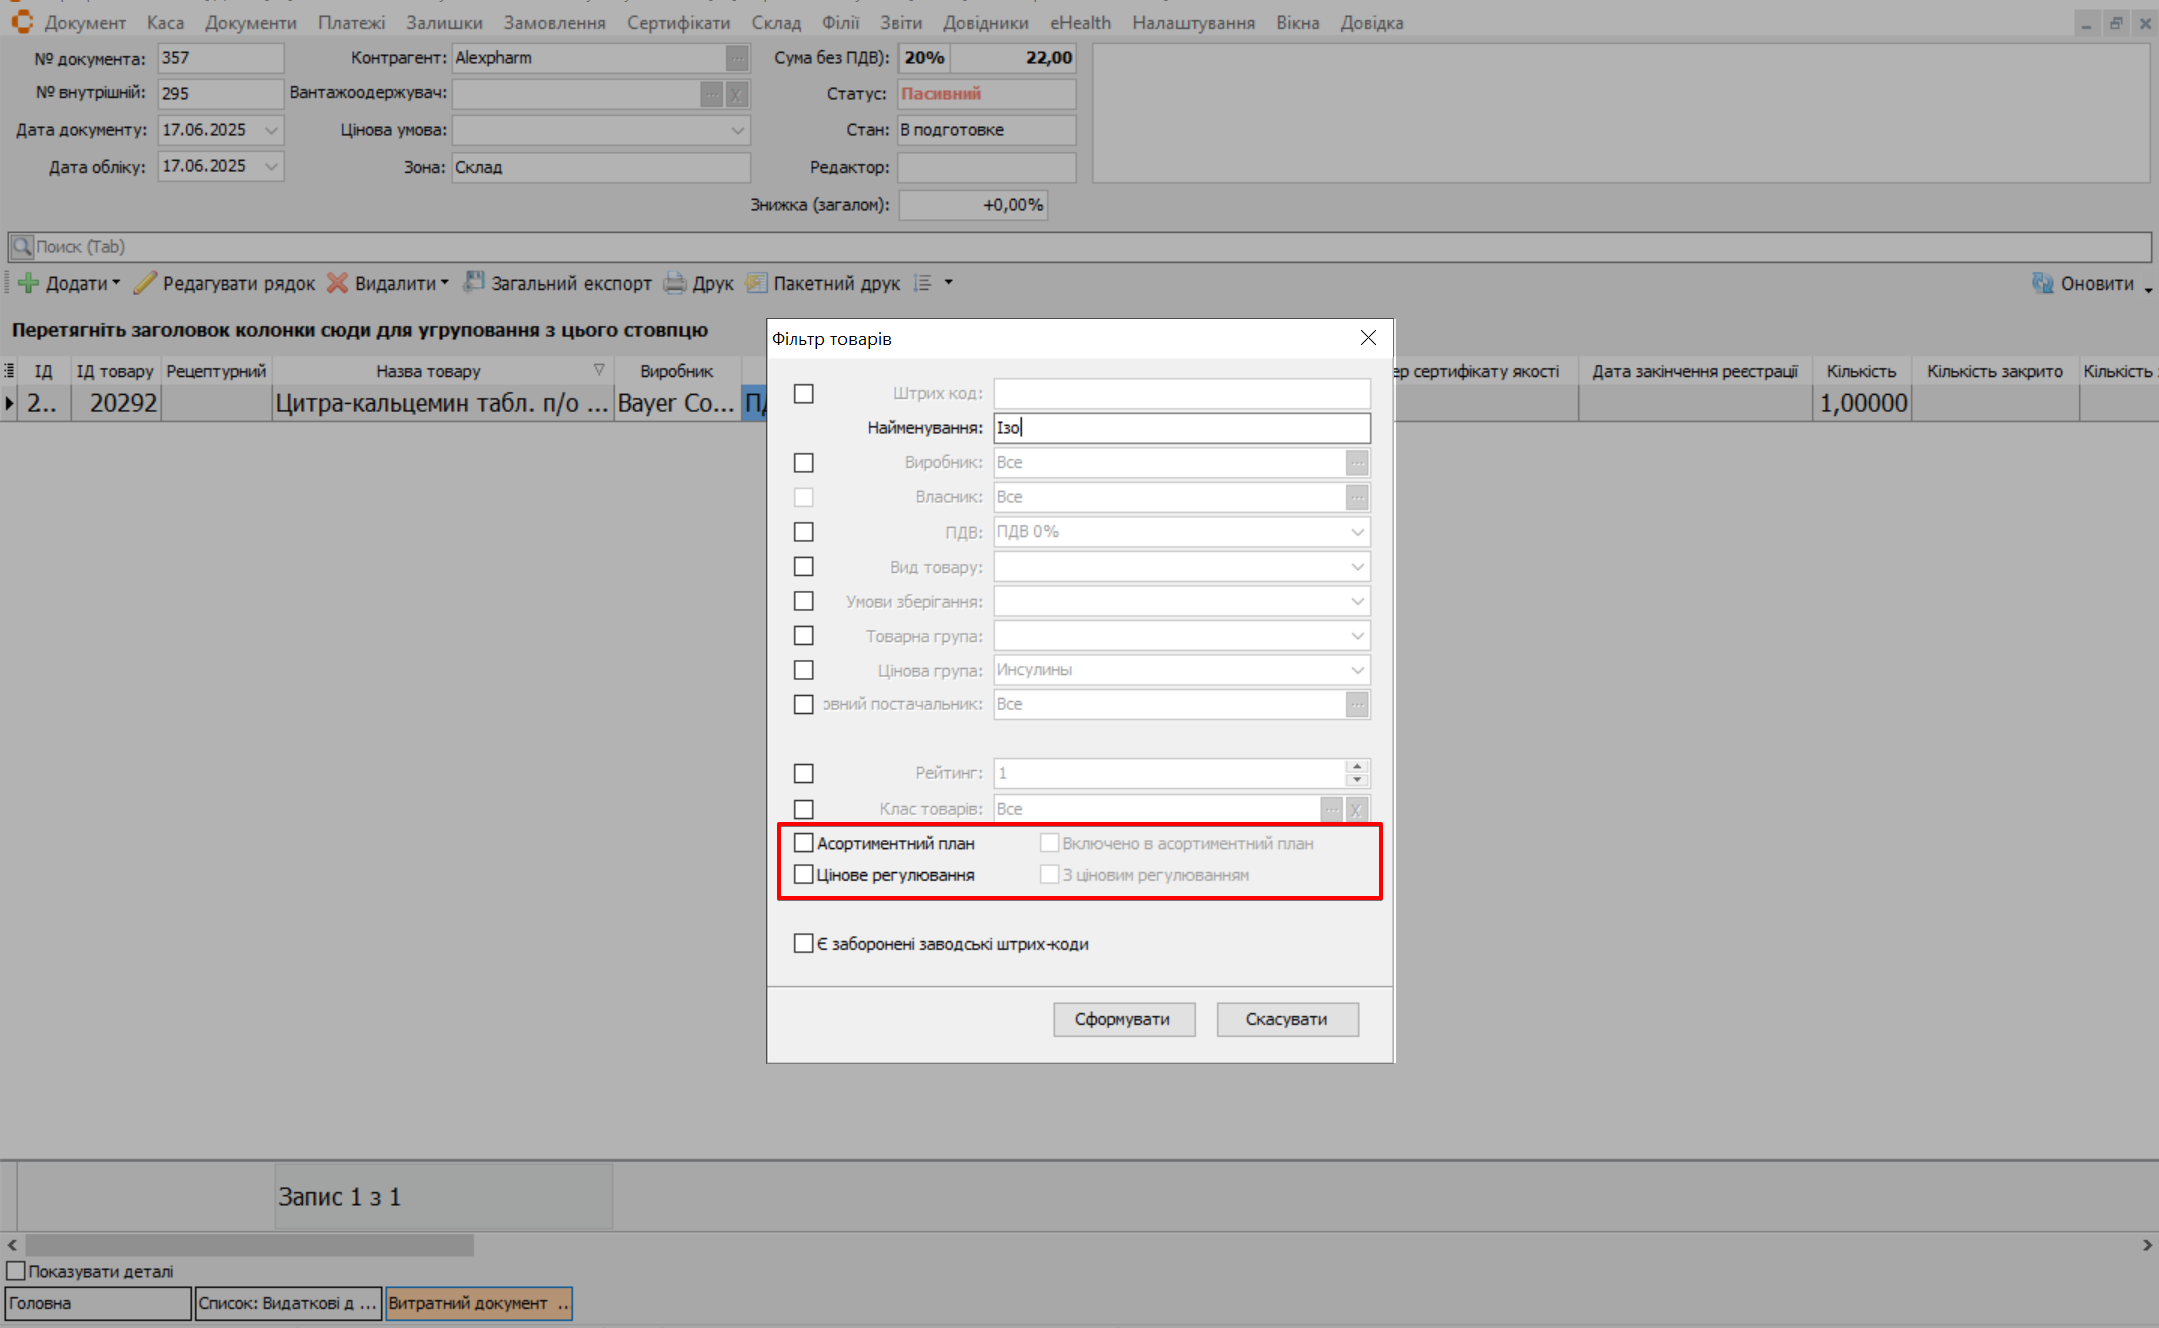Click the Оновити refresh icon
Viewport: 2159px width, 1328px height.
(x=2043, y=284)
